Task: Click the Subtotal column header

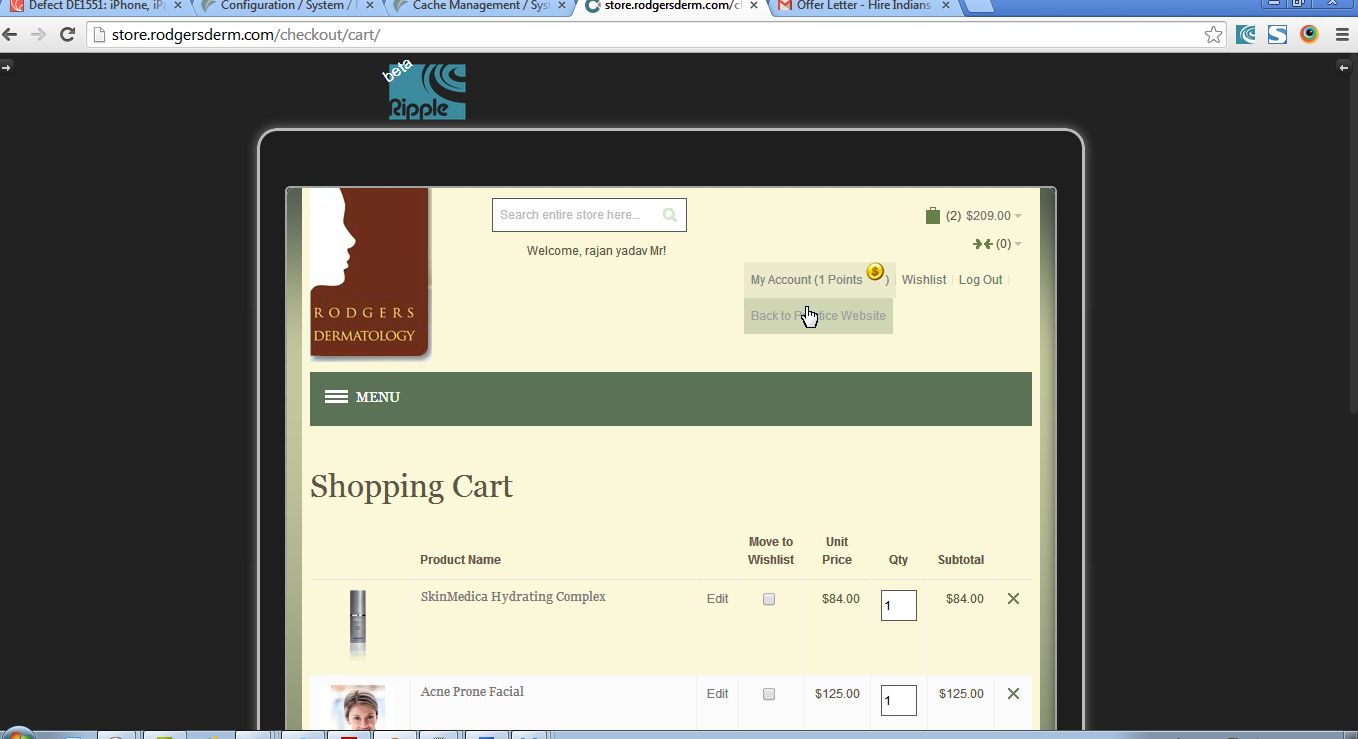Action: [x=961, y=560]
